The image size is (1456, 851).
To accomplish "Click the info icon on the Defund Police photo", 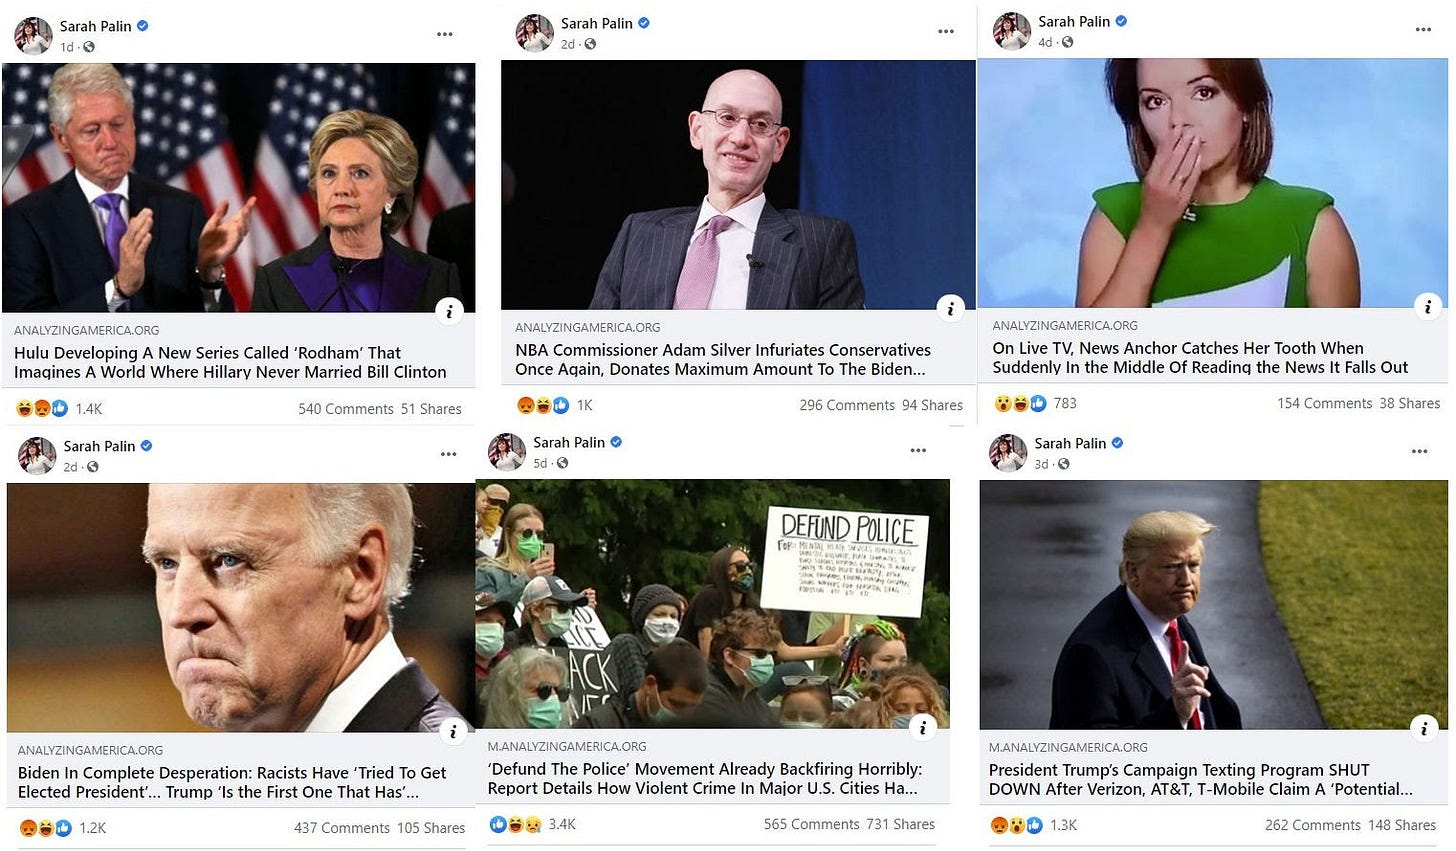I will pos(923,727).
